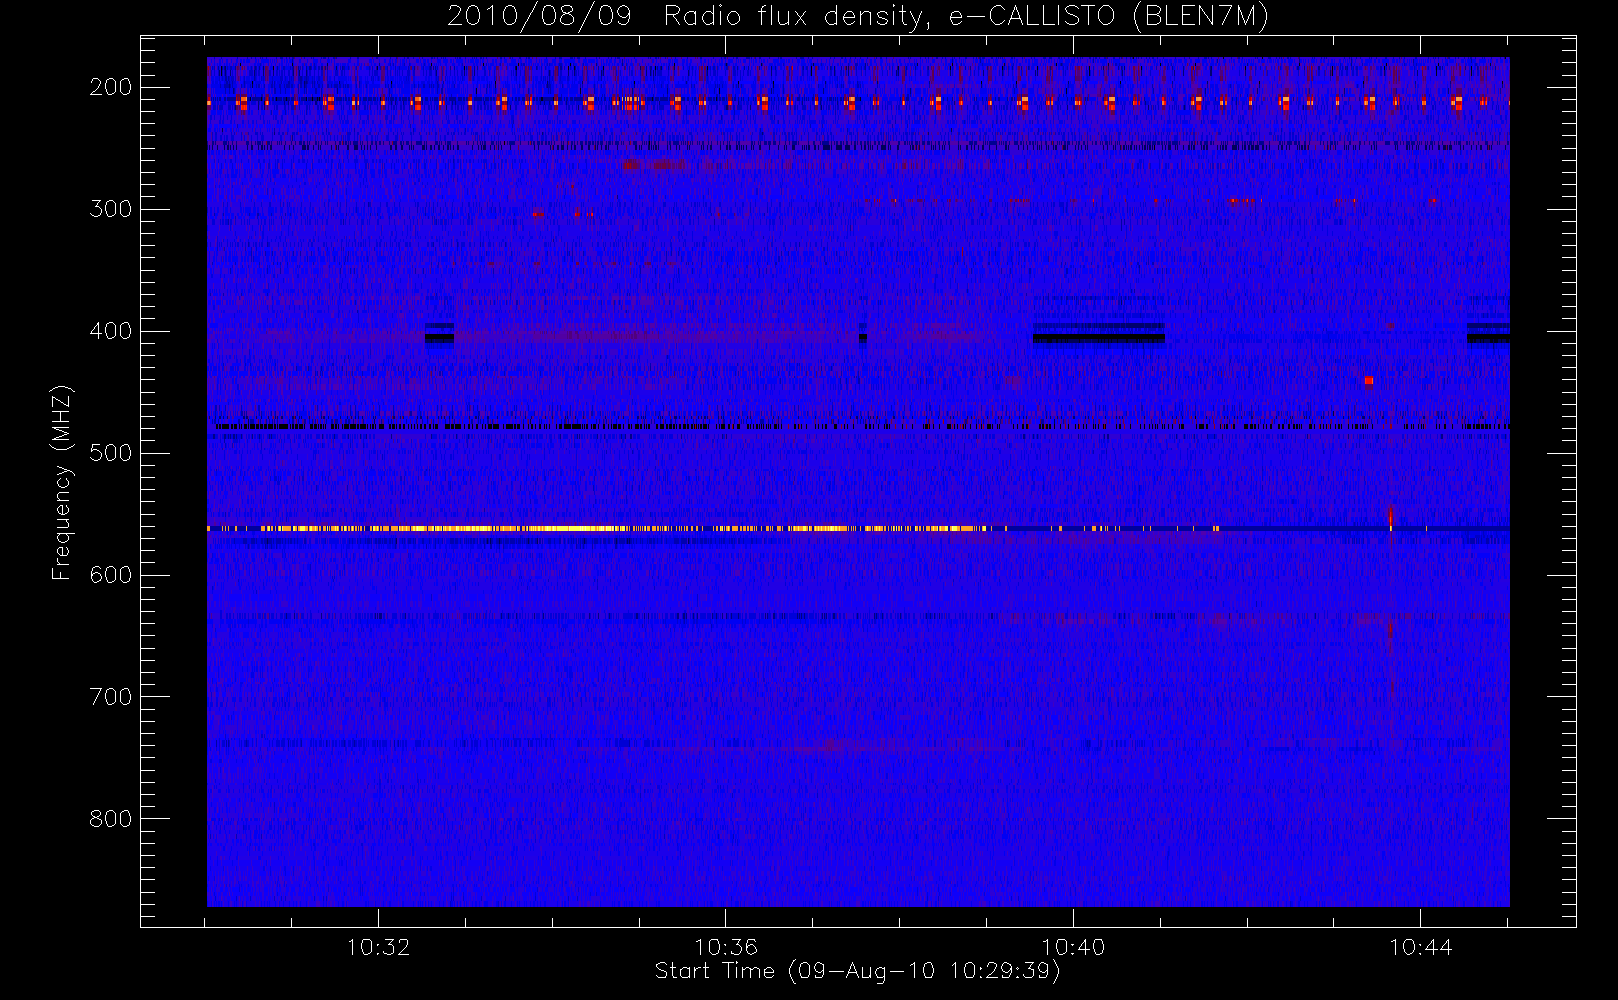Click the 800 frequency tick label

(111, 819)
